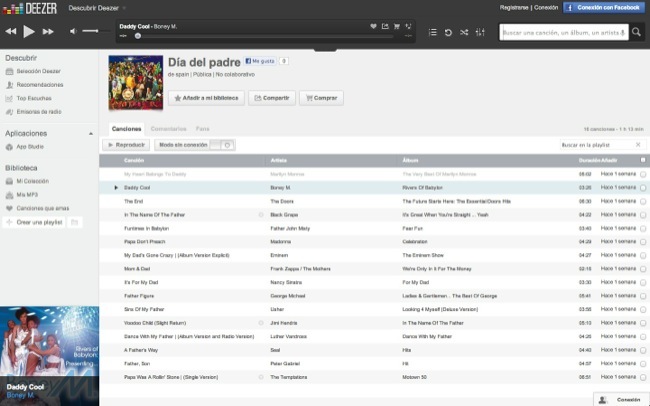Click the play button in the player bar
The width and height of the screenshot is (650, 406).
click(29, 32)
